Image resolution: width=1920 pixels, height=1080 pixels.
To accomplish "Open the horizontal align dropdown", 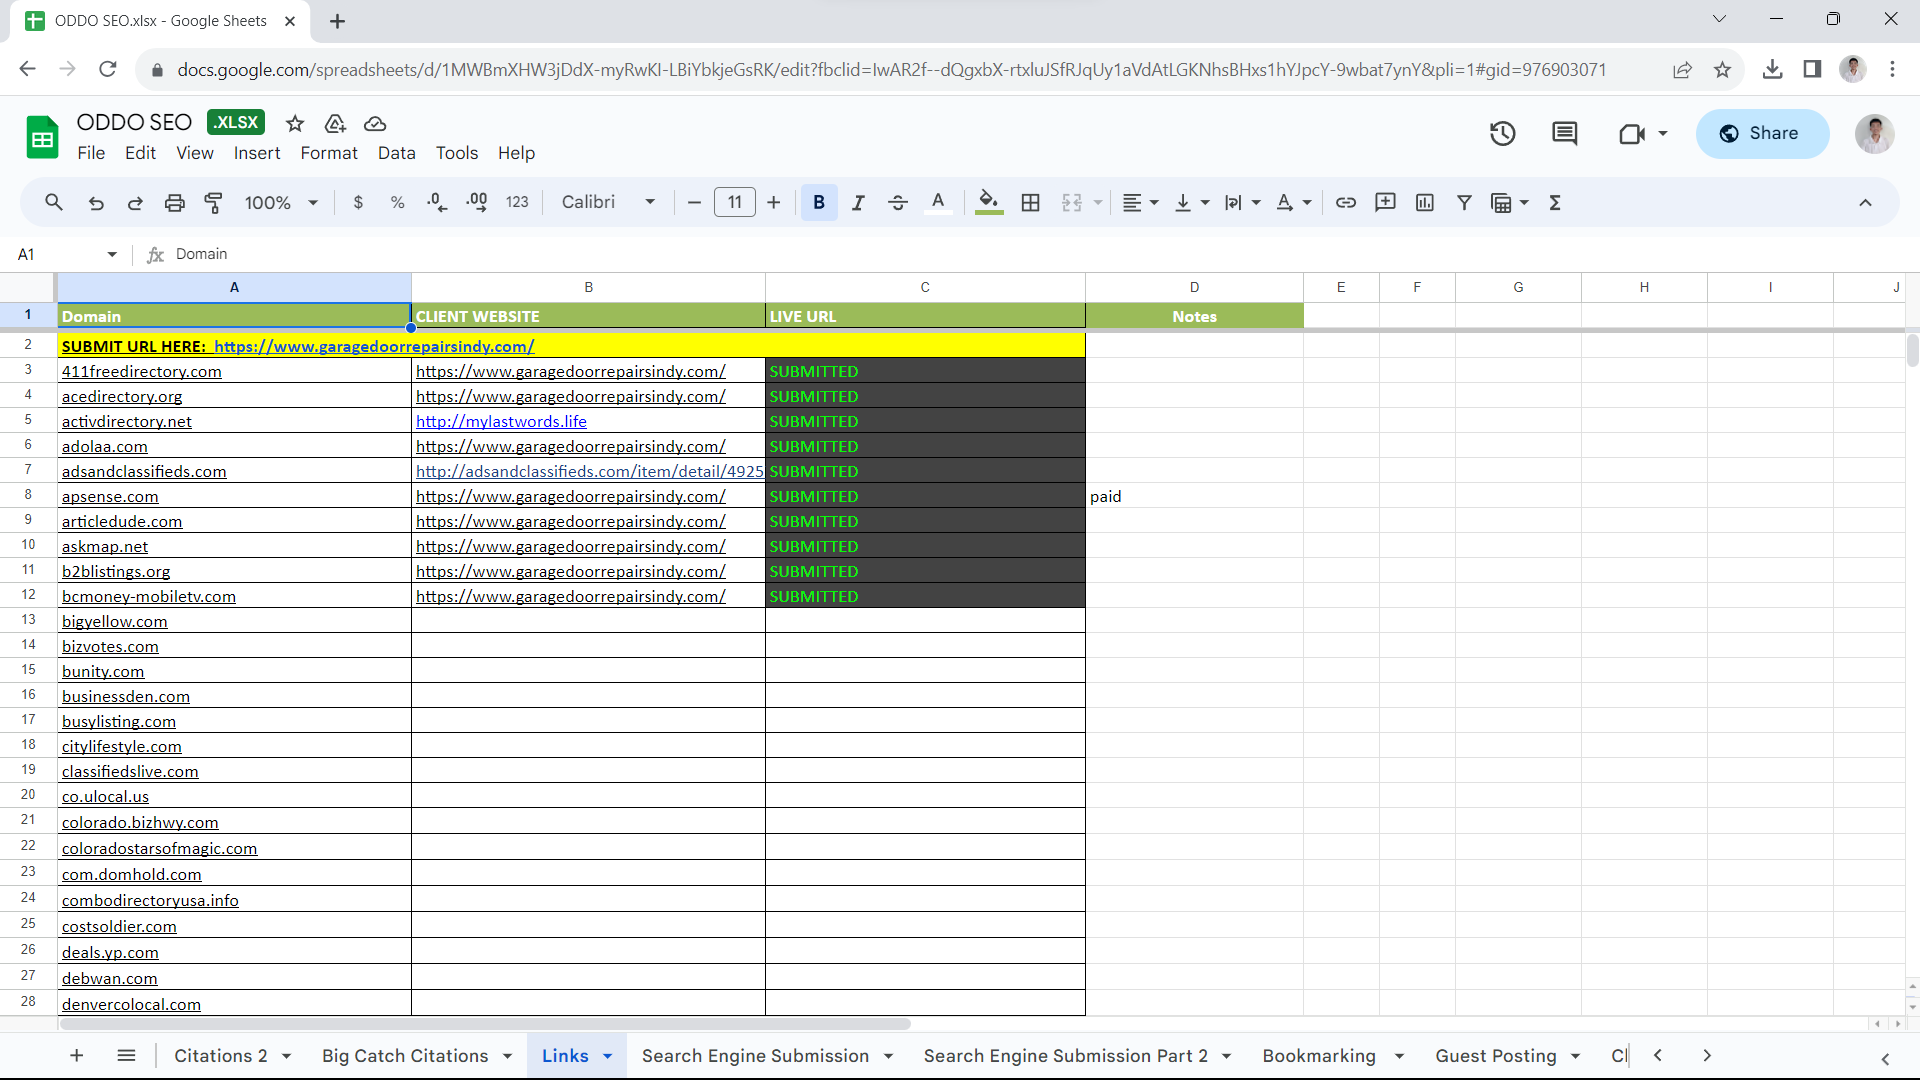I will pyautogui.click(x=1140, y=203).
